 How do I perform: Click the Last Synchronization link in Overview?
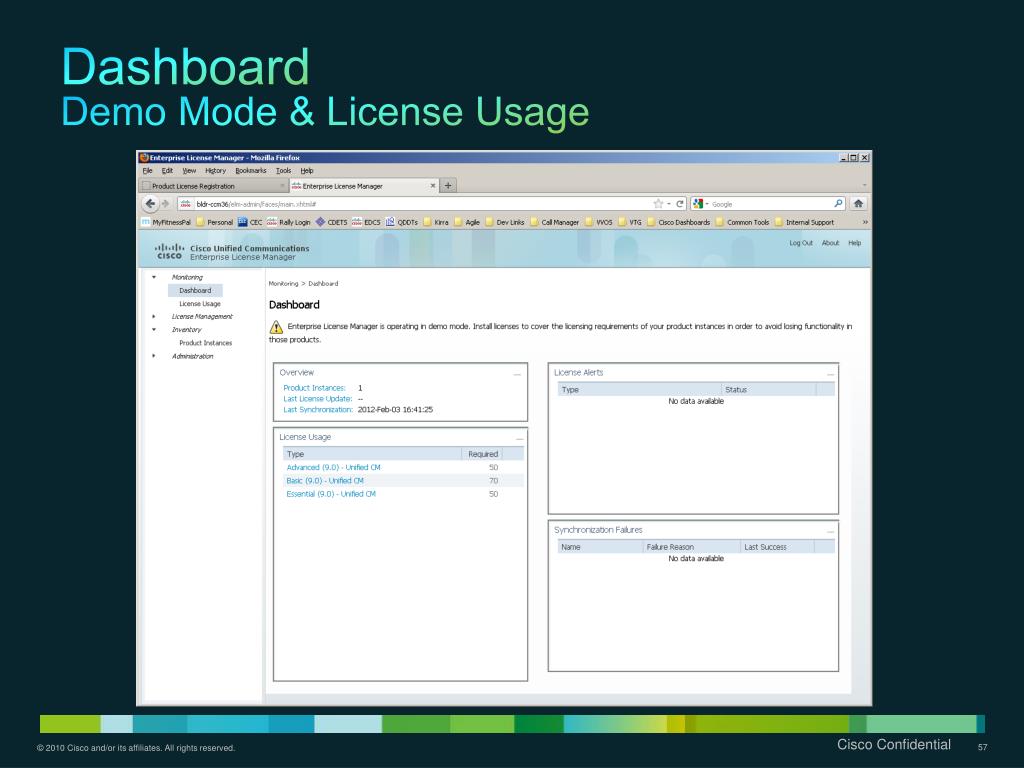pyautogui.click(x=318, y=409)
